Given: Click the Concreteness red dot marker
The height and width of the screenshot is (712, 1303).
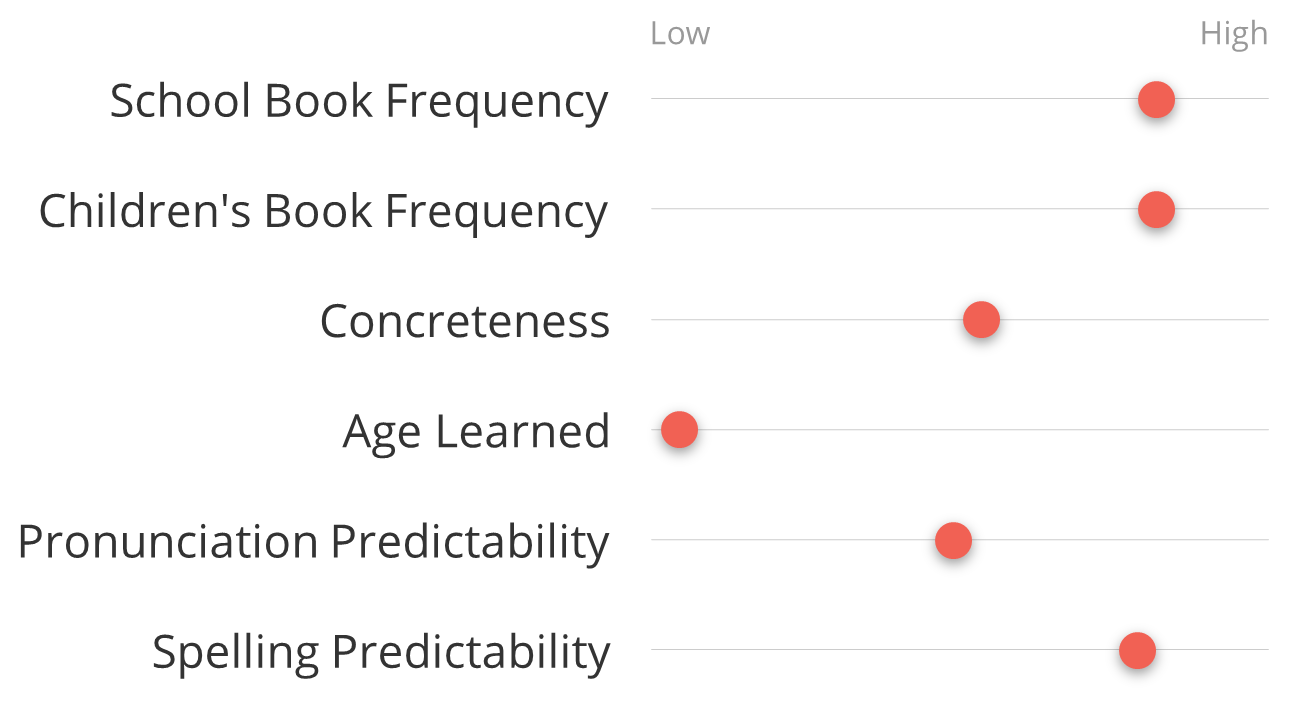Looking at the screenshot, I should (x=981, y=320).
